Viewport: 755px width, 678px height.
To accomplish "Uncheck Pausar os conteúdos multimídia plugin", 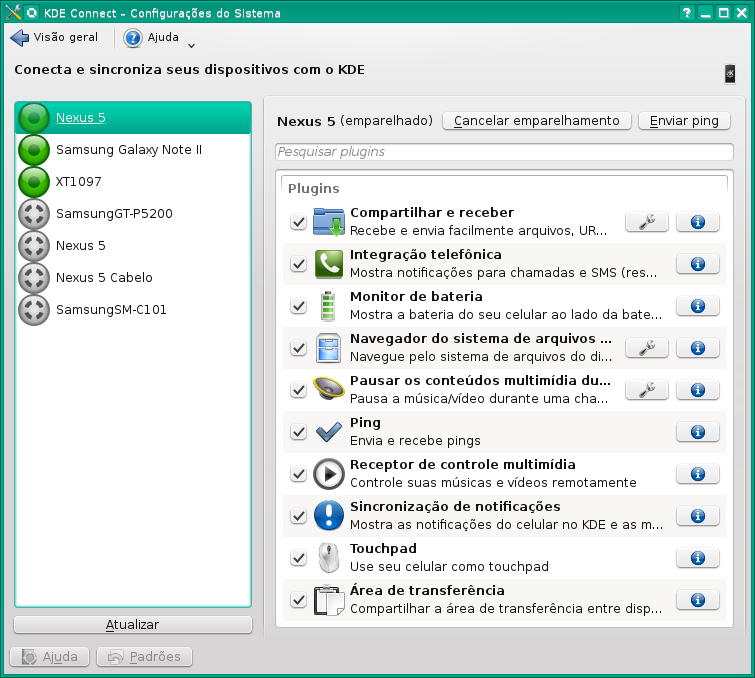I will (299, 390).
